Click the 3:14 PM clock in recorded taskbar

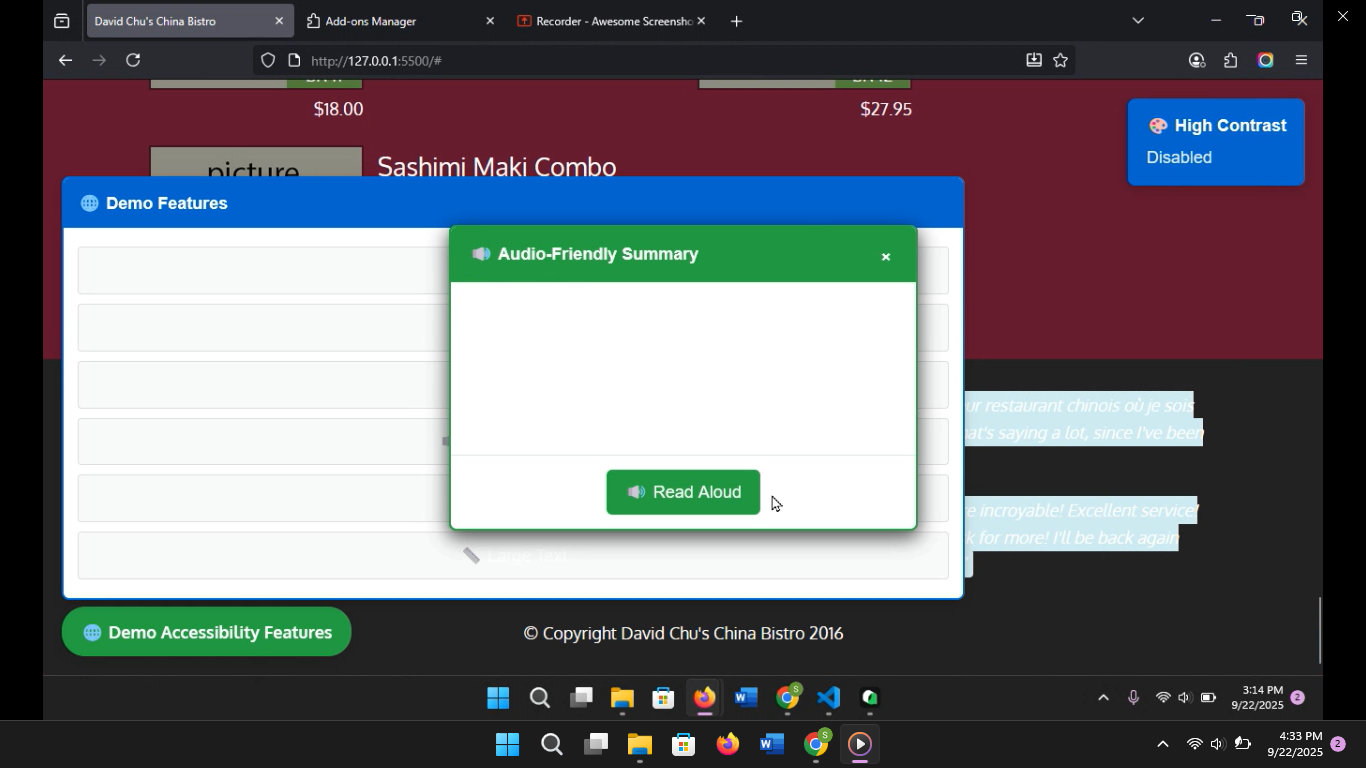[1258, 698]
